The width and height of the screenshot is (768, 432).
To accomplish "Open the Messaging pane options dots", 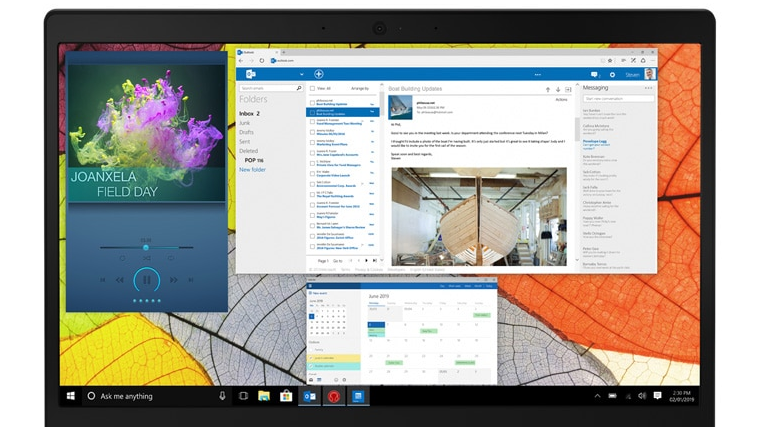I will pyautogui.click(x=648, y=88).
